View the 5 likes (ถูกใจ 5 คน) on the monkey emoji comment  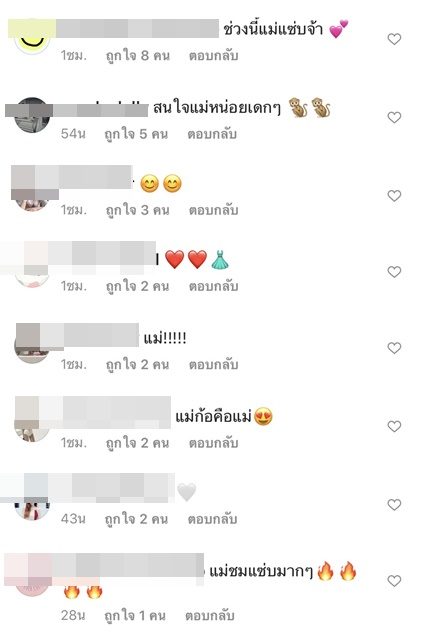[136, 134]
